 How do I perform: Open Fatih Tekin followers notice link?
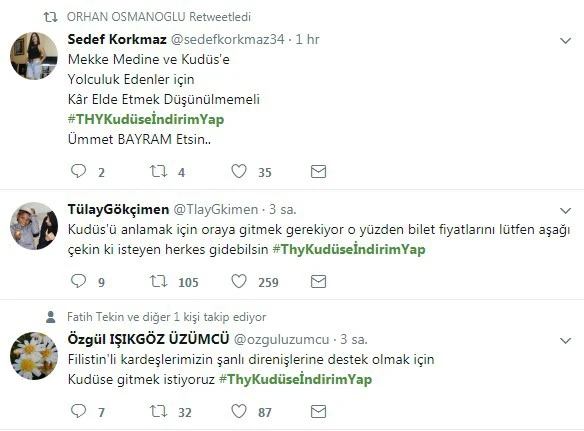166,317
